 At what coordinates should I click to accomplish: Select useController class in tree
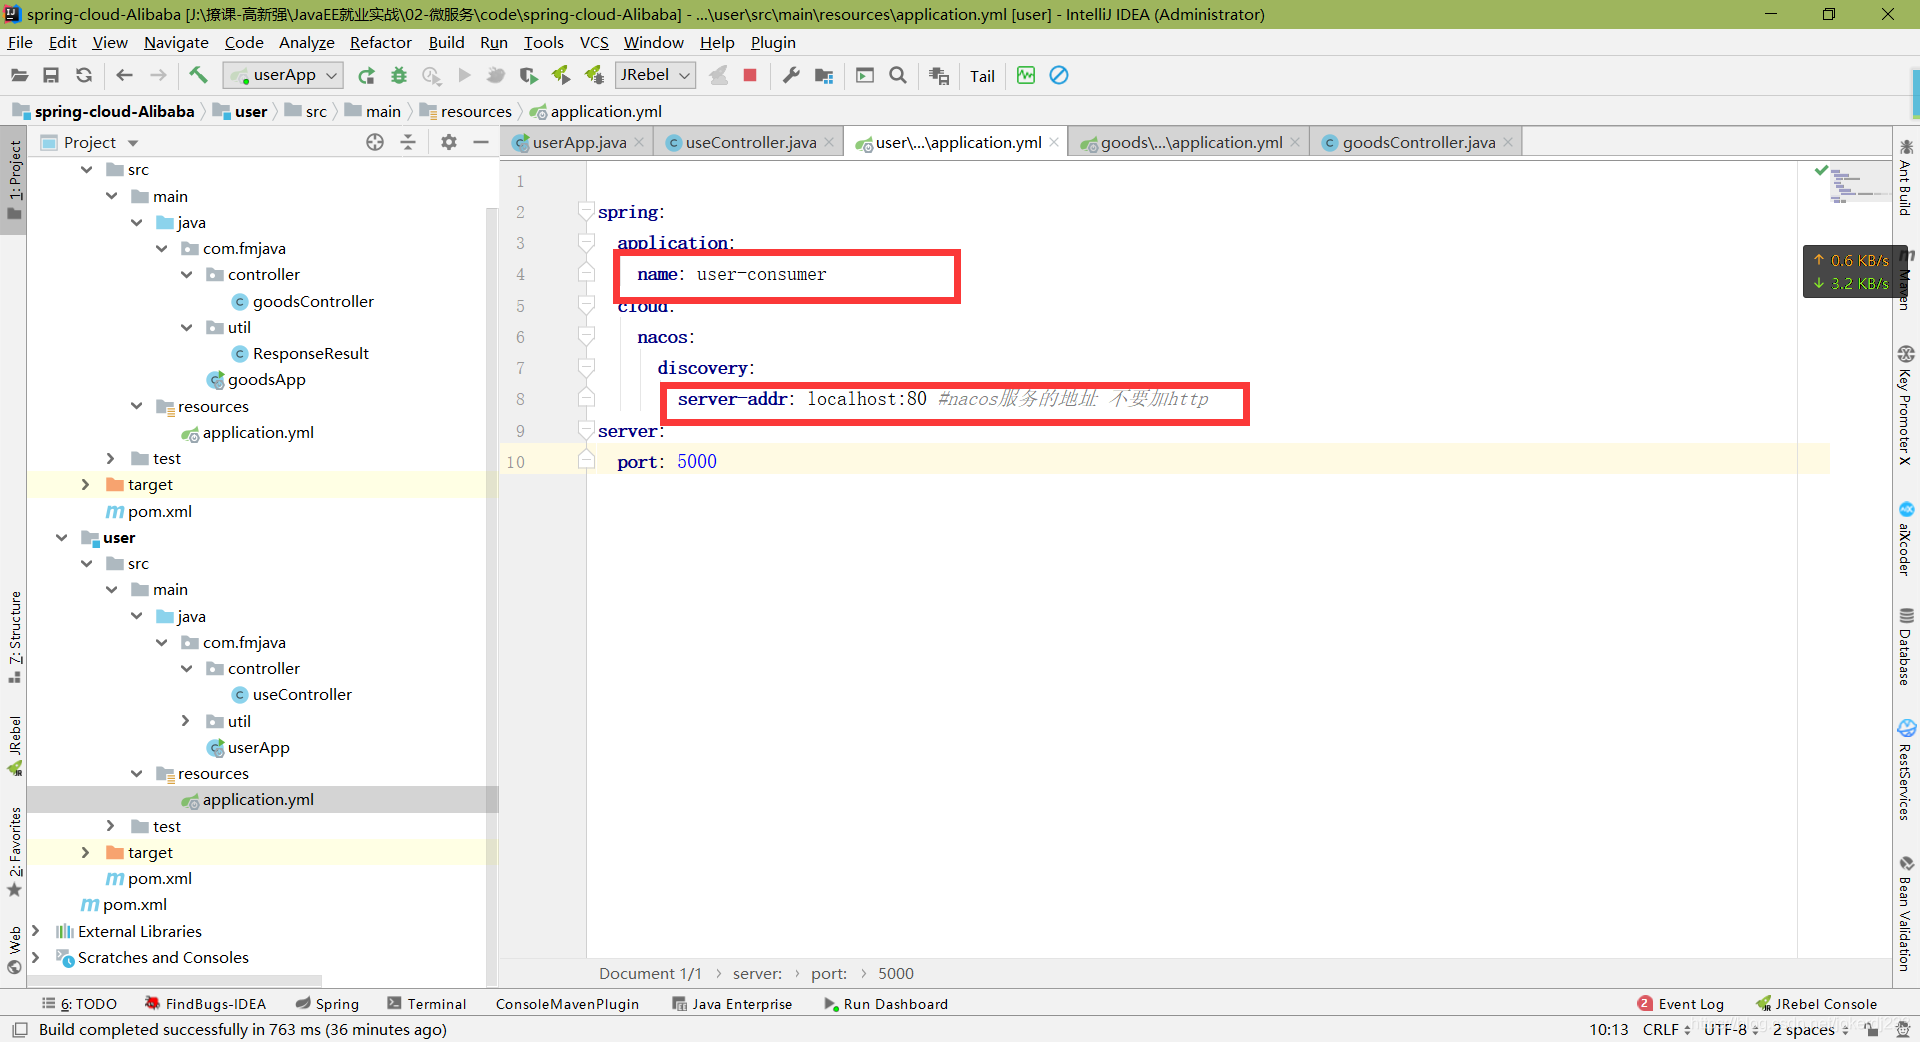point(291,694)
